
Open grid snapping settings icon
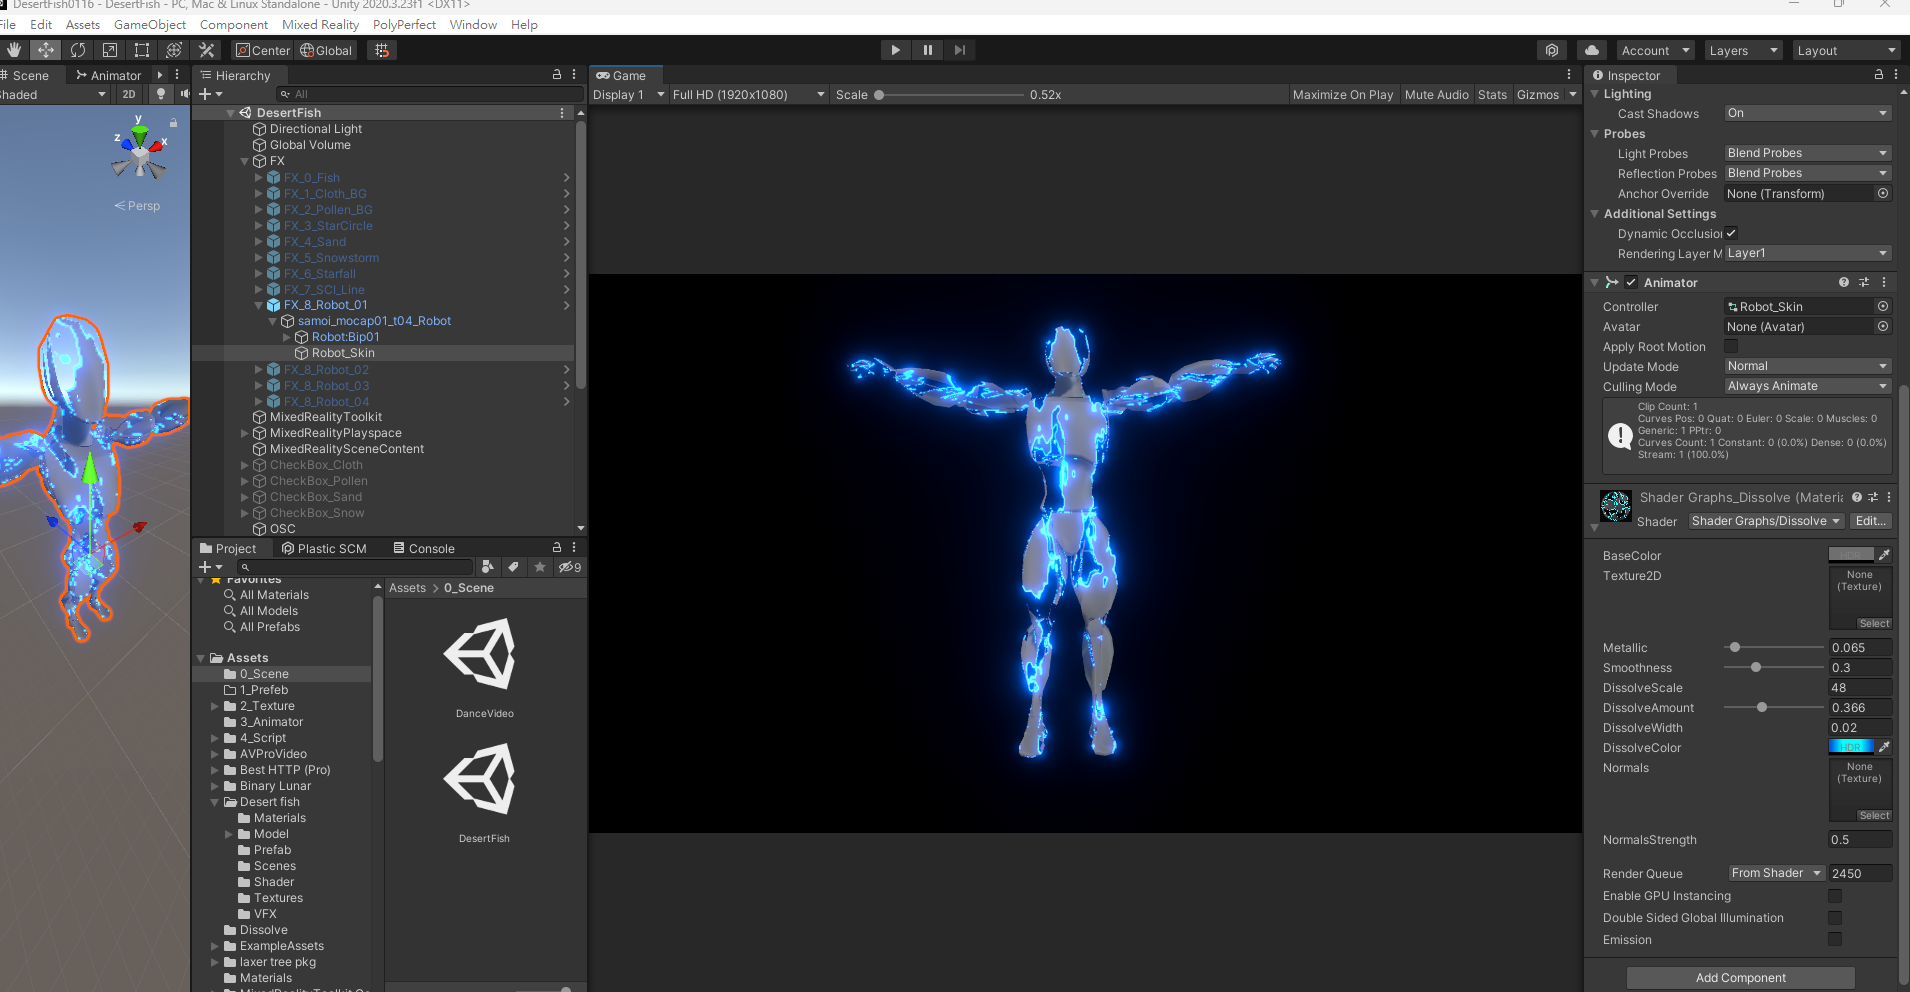[381, 49]
